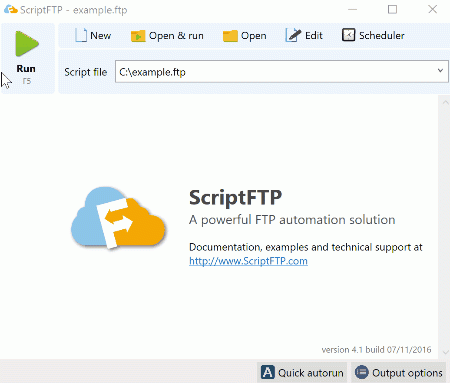Click the Output options button

398,372
